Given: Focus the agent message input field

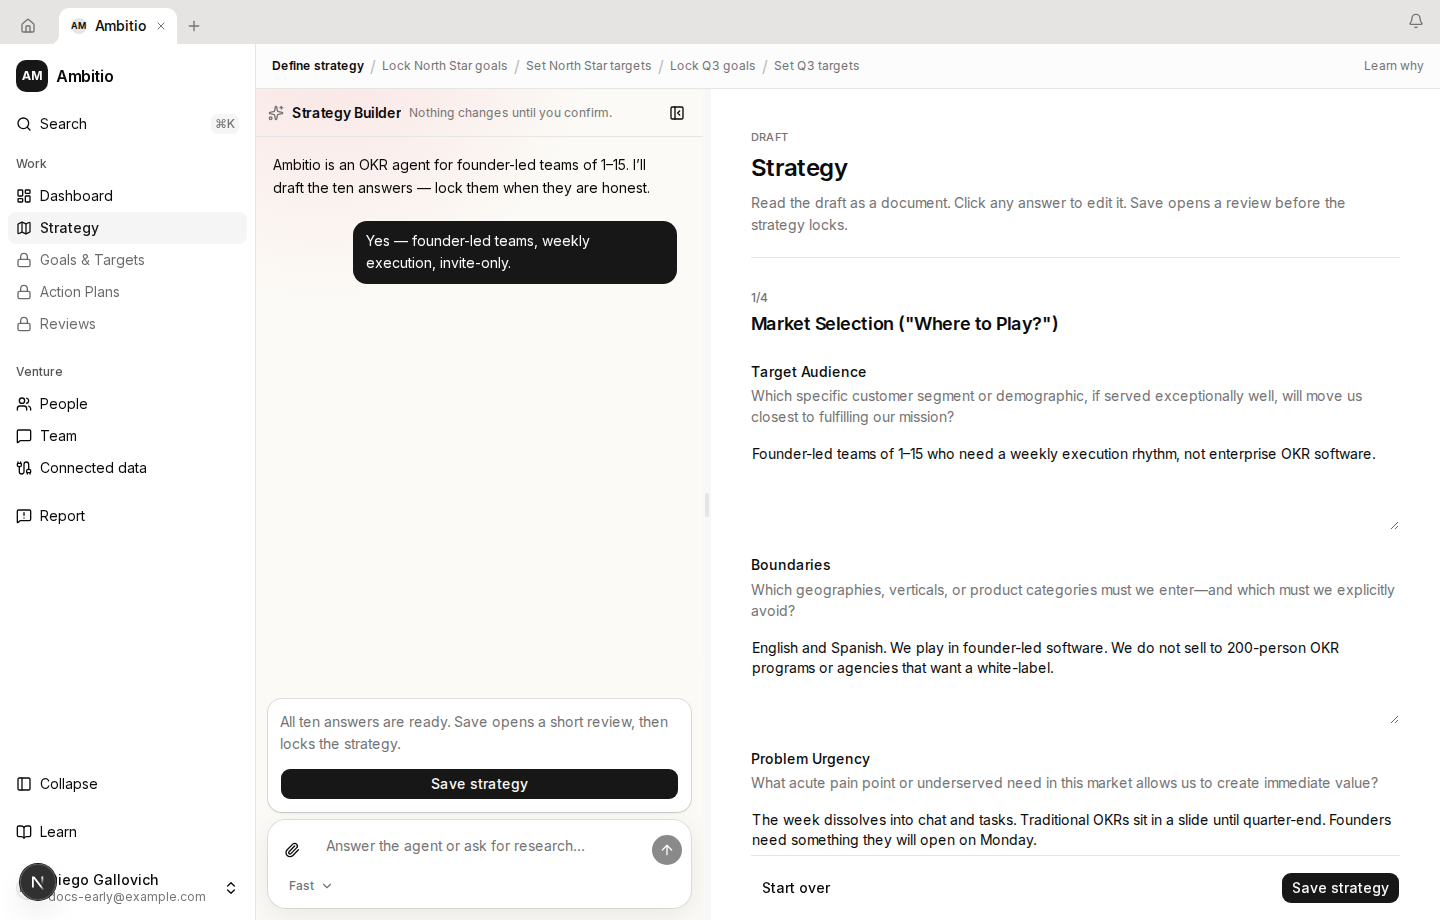Looking at the screenshot, I should (482, 846).
